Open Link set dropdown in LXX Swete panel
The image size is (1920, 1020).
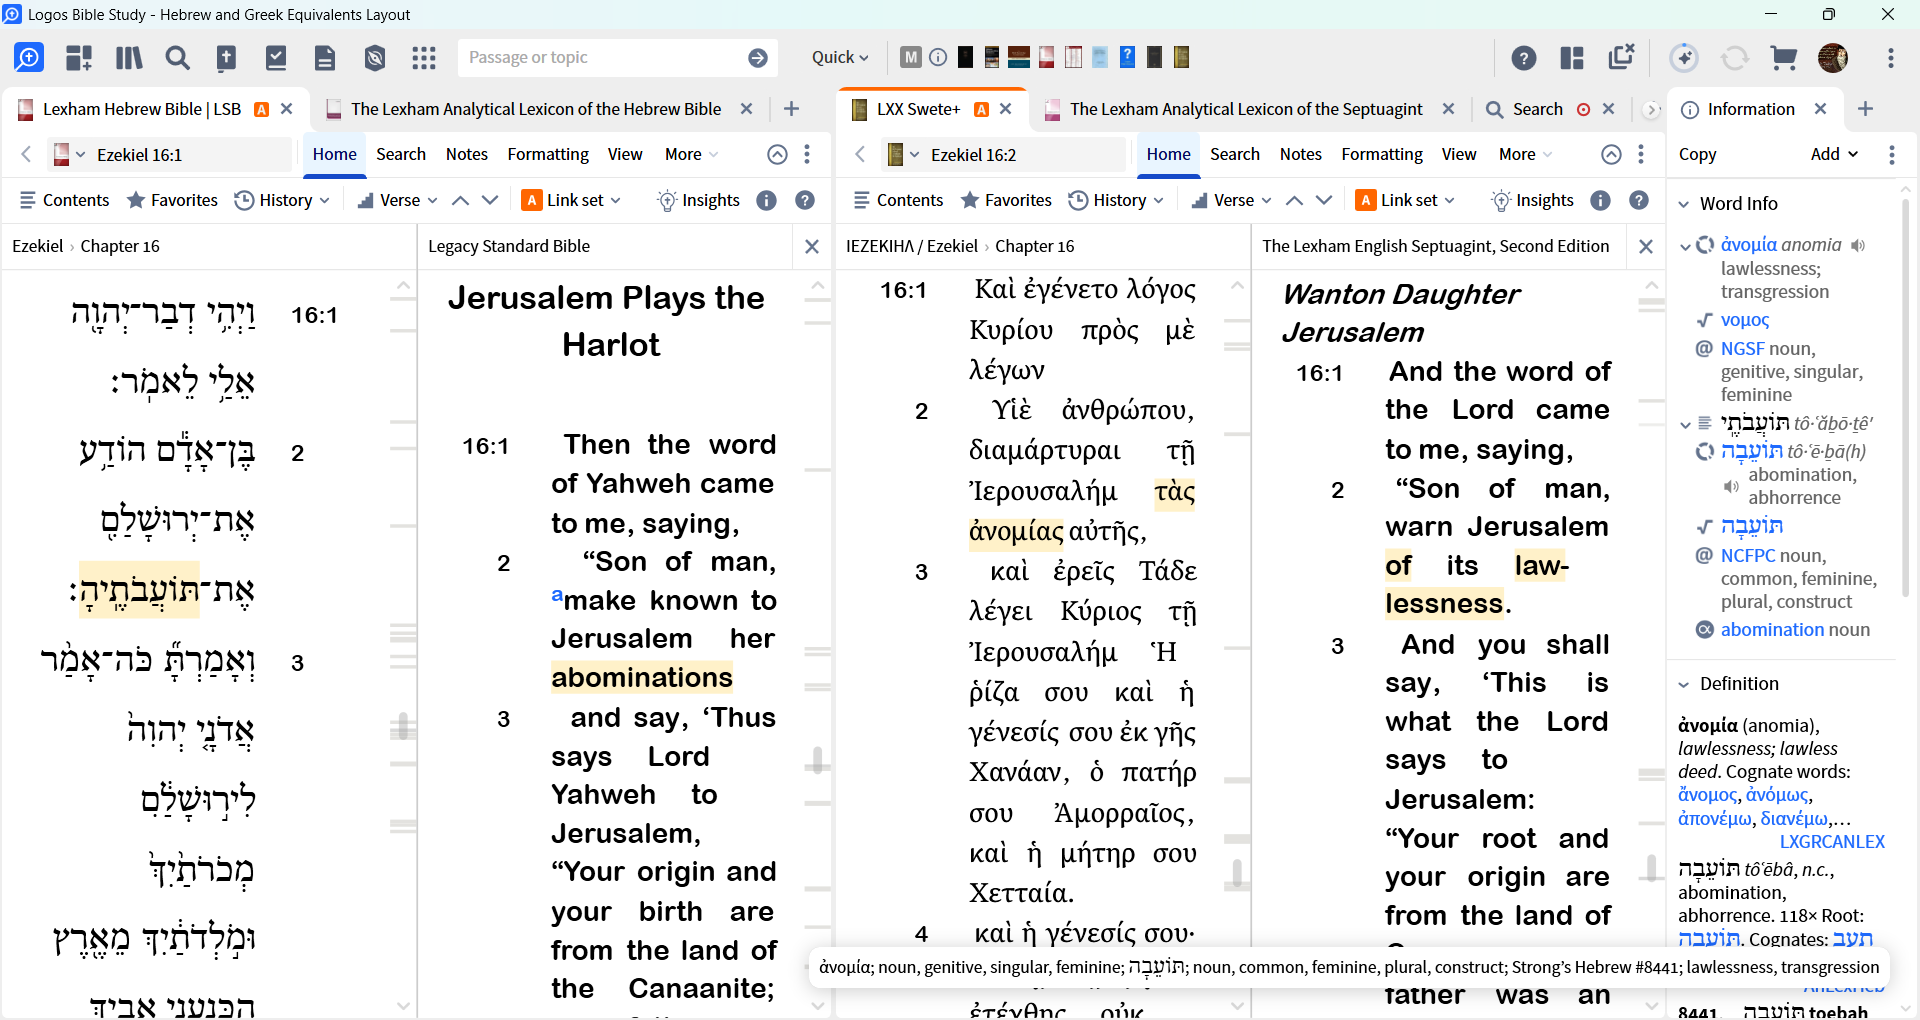click(x=1406, y=201)
